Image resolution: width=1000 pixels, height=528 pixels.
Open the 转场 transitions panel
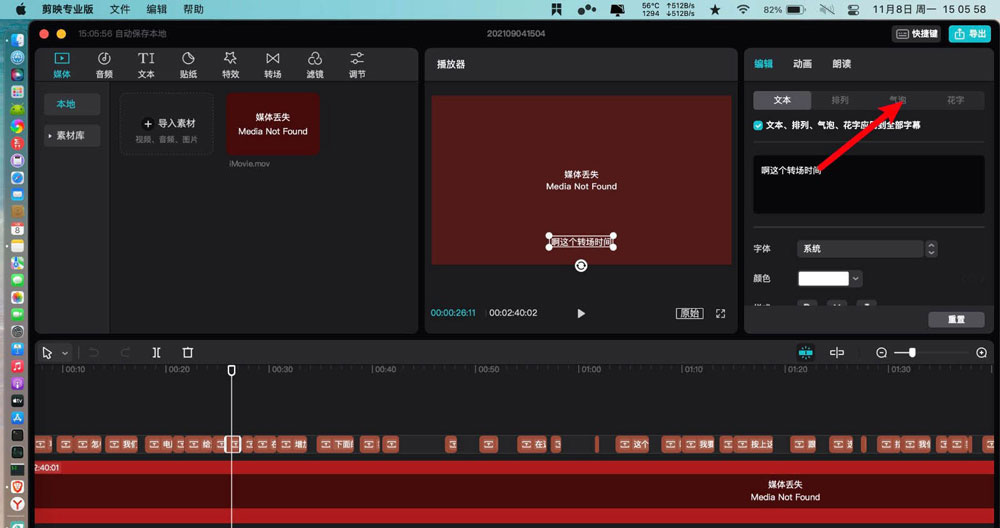click(x=272, y=65)
